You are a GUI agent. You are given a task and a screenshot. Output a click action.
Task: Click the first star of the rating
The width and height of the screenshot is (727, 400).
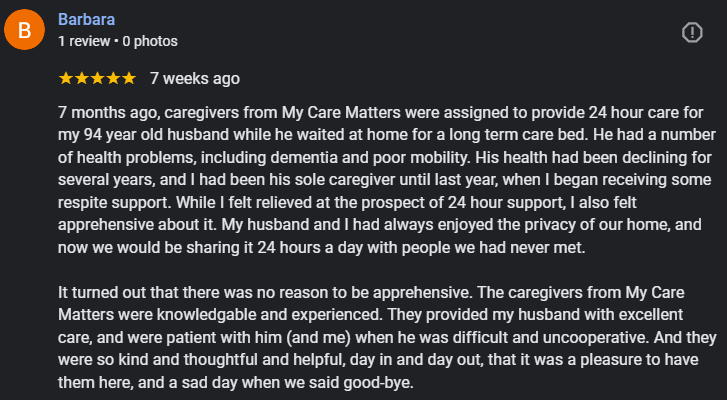tap(66, 78)
